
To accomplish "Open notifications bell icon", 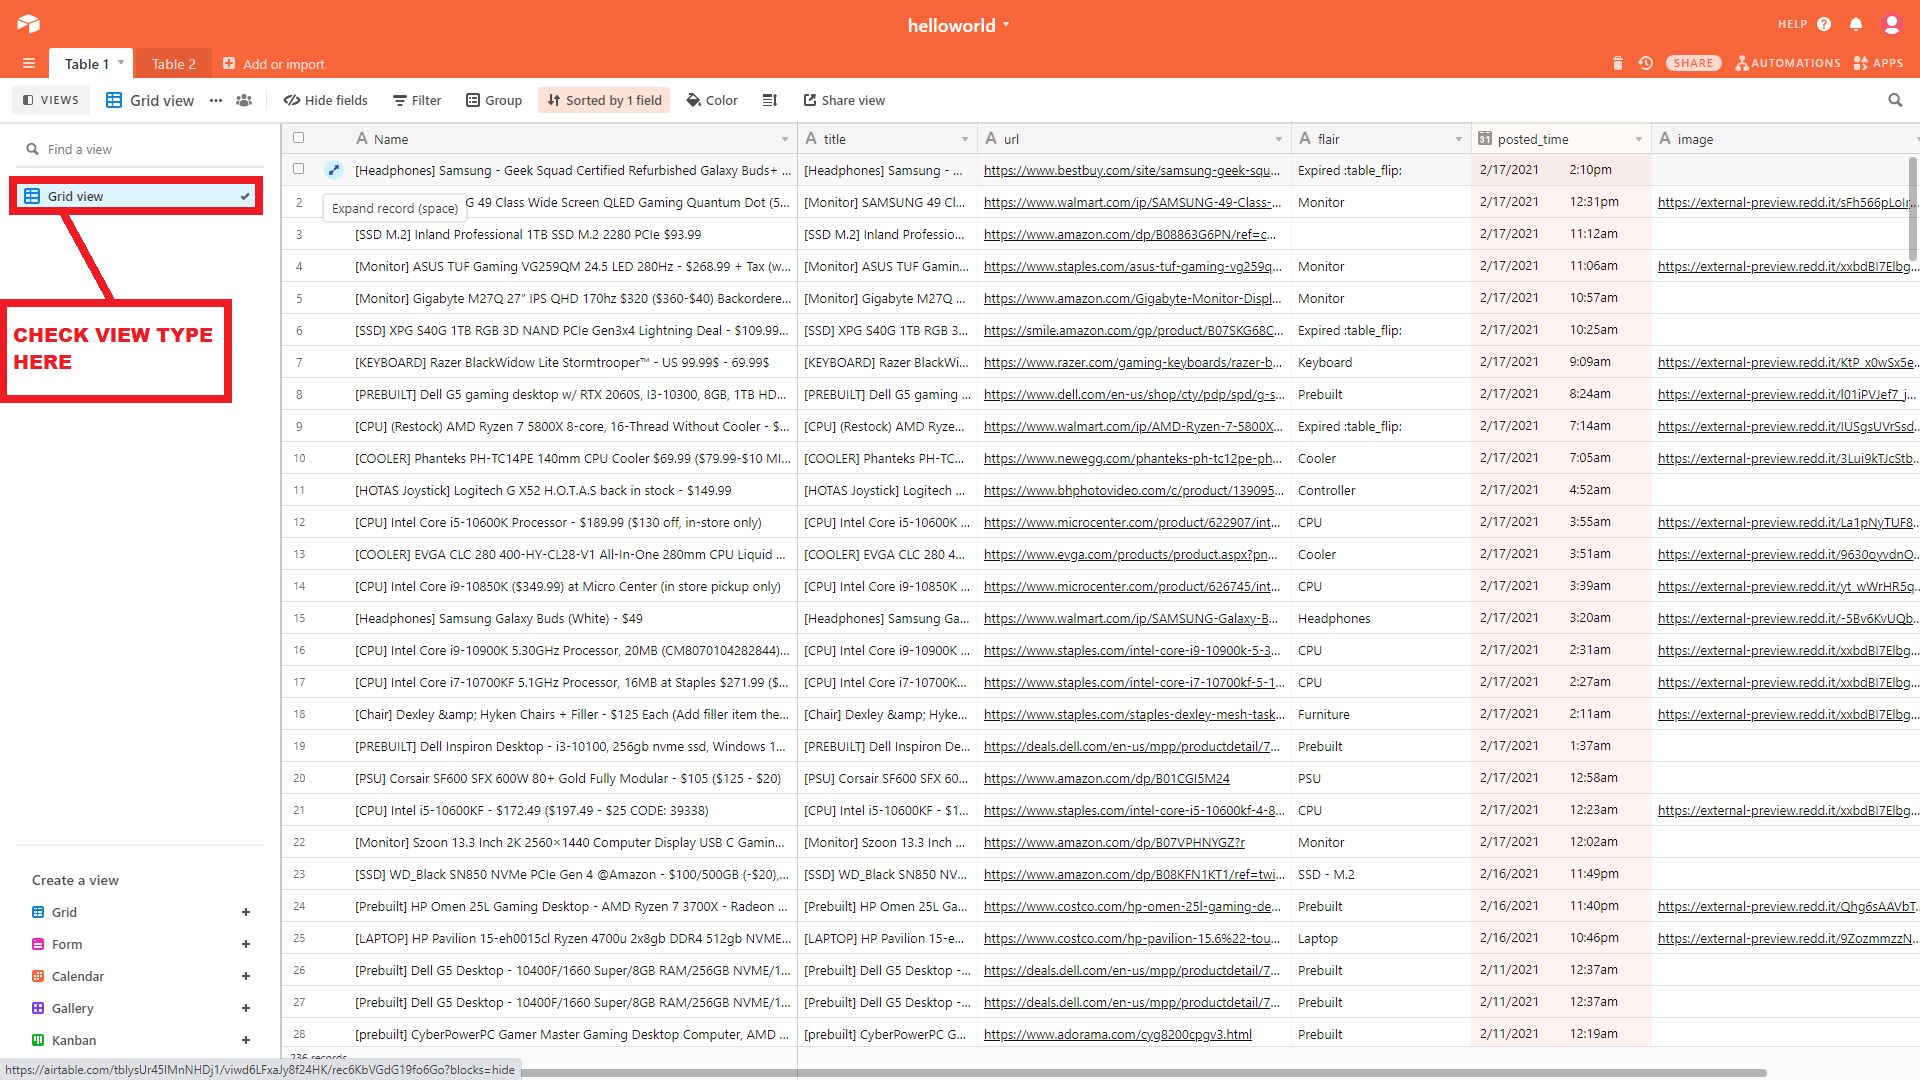I will tap(1856, 24).
